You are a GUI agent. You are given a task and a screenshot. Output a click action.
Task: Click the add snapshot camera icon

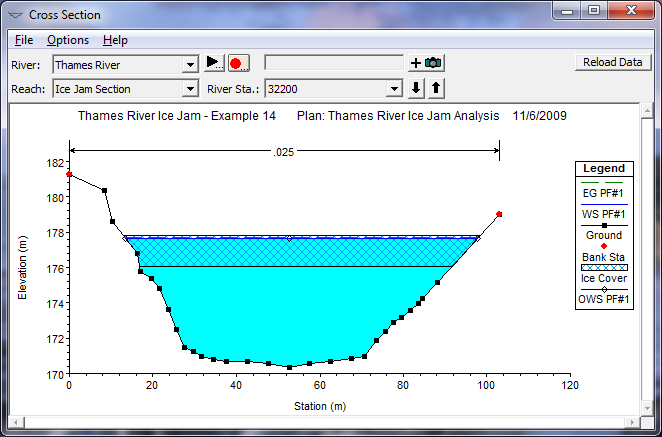(426, 63)
